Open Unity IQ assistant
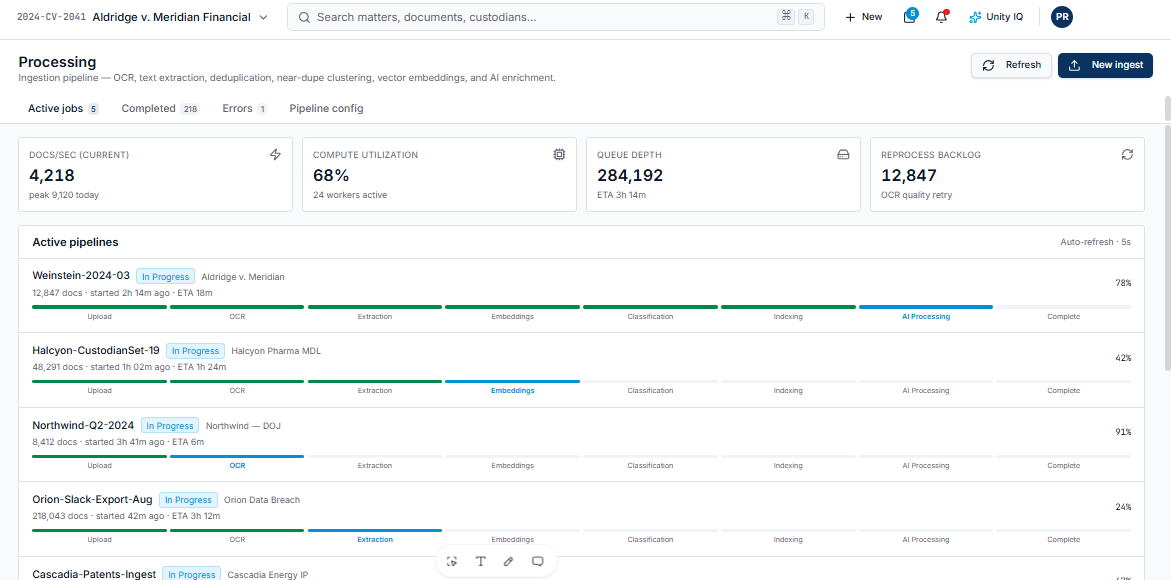The width and height of the screenshot is (1171, 580). [996, 17]
